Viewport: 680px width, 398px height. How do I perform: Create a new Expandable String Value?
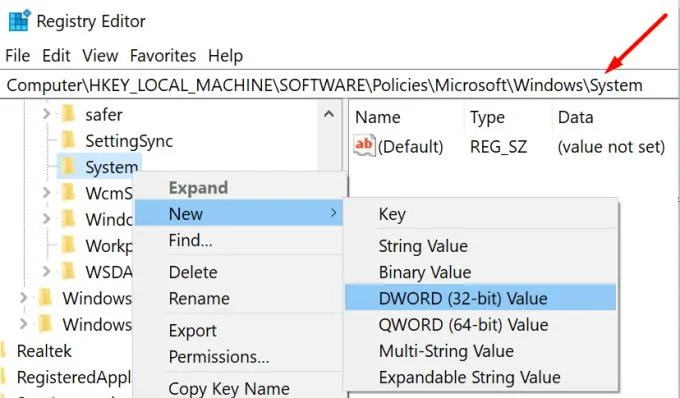[x=469, y=377]
